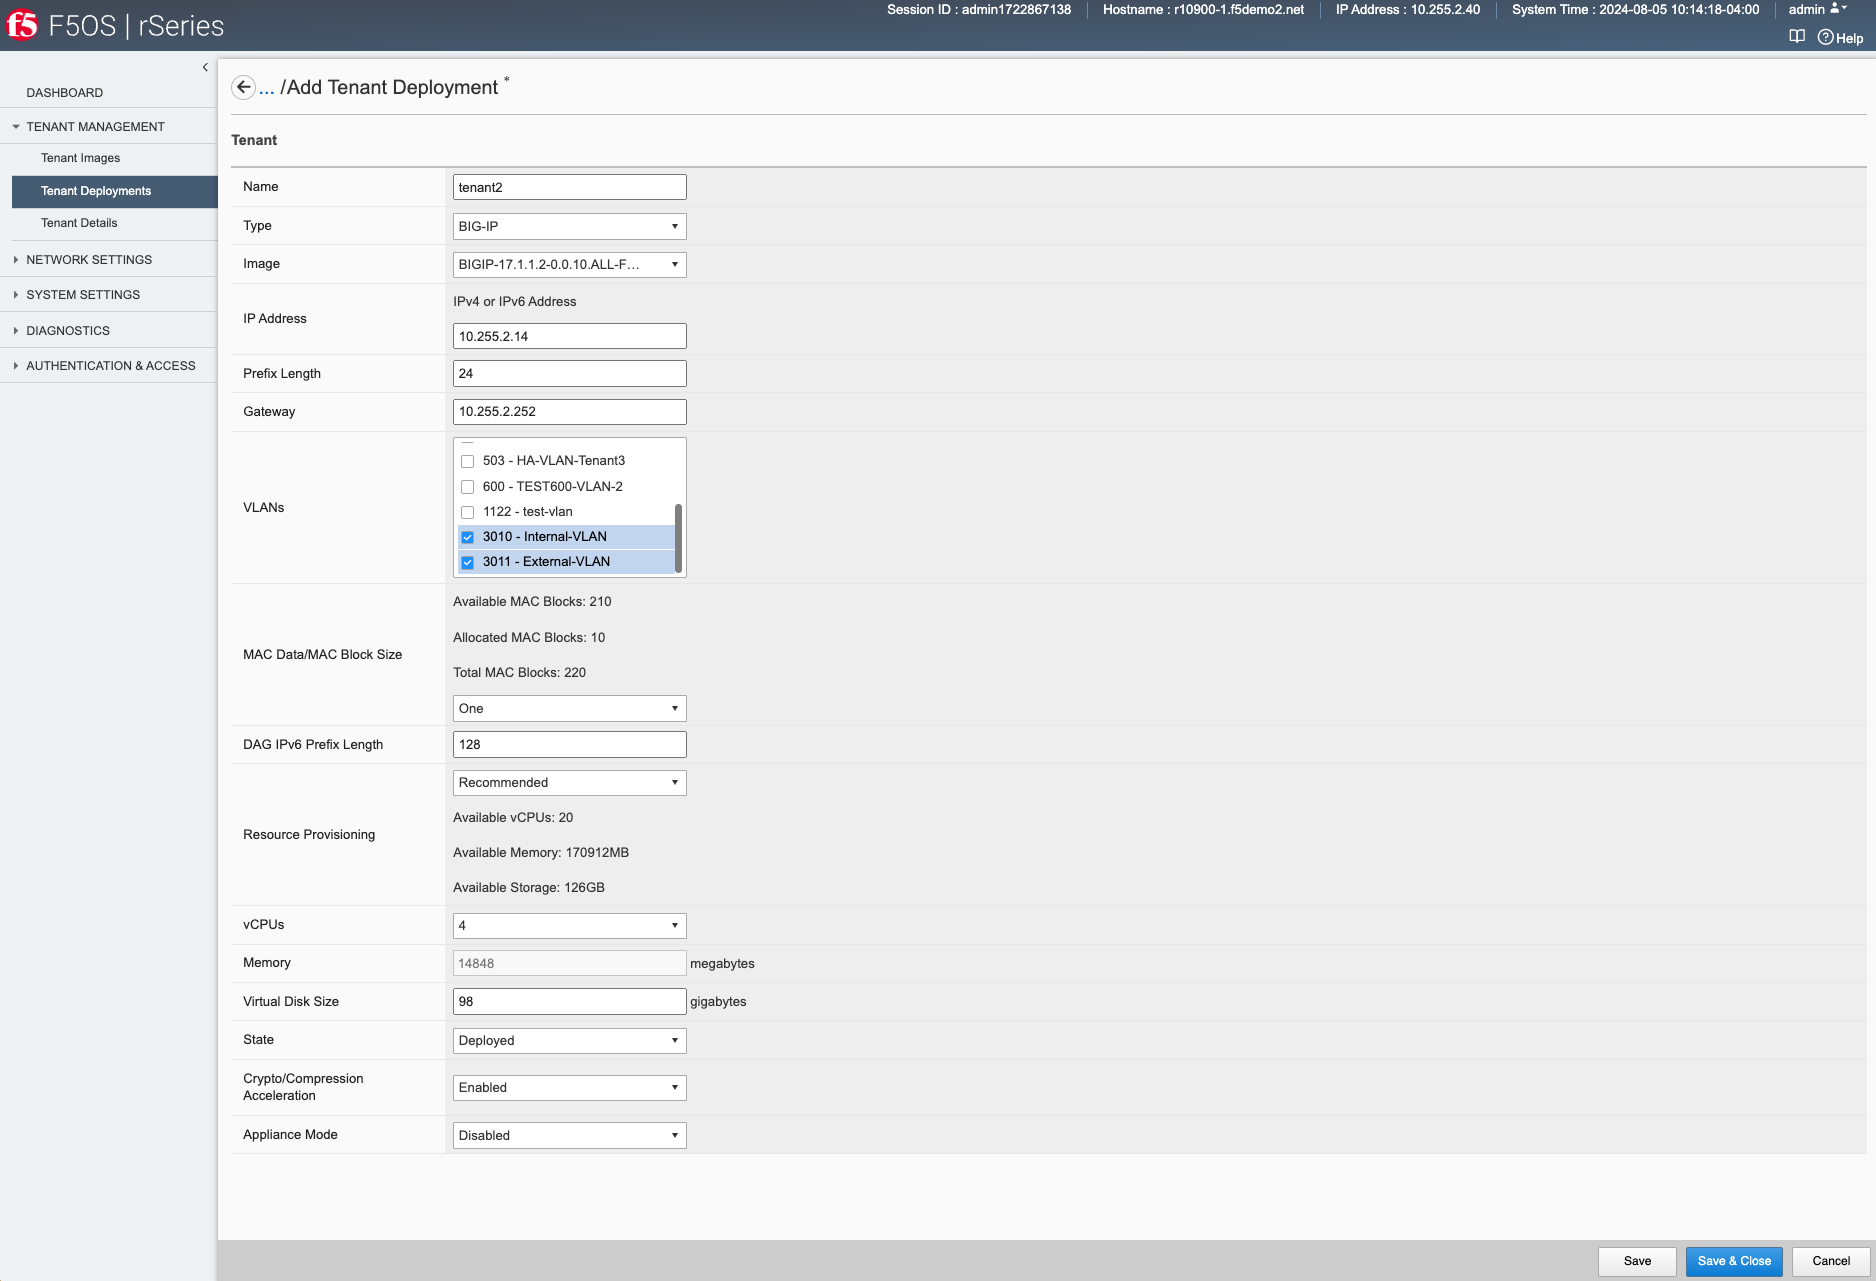Click the Virtual Disk Size field
This screenshot has width=1876, height=1281.
(x=569, y=1001)
